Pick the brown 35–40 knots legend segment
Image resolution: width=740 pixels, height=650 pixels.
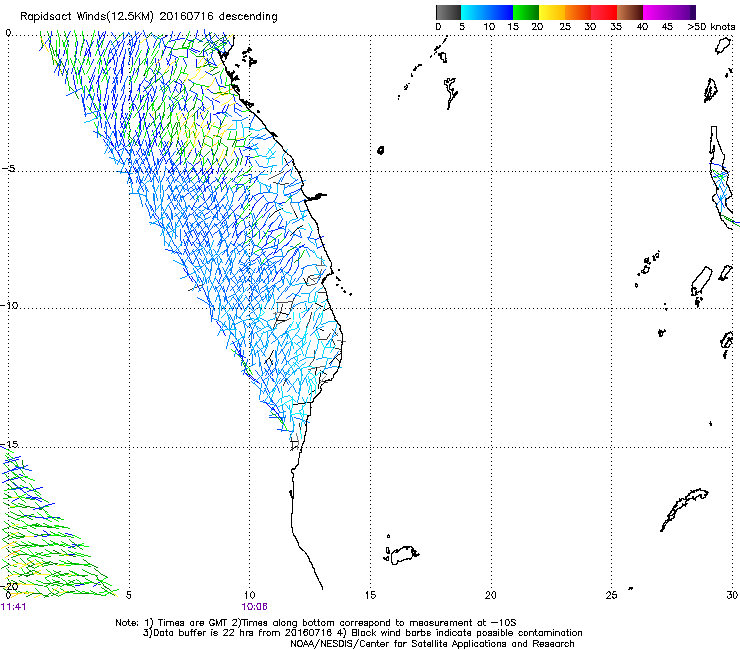(x=630, y=12)
